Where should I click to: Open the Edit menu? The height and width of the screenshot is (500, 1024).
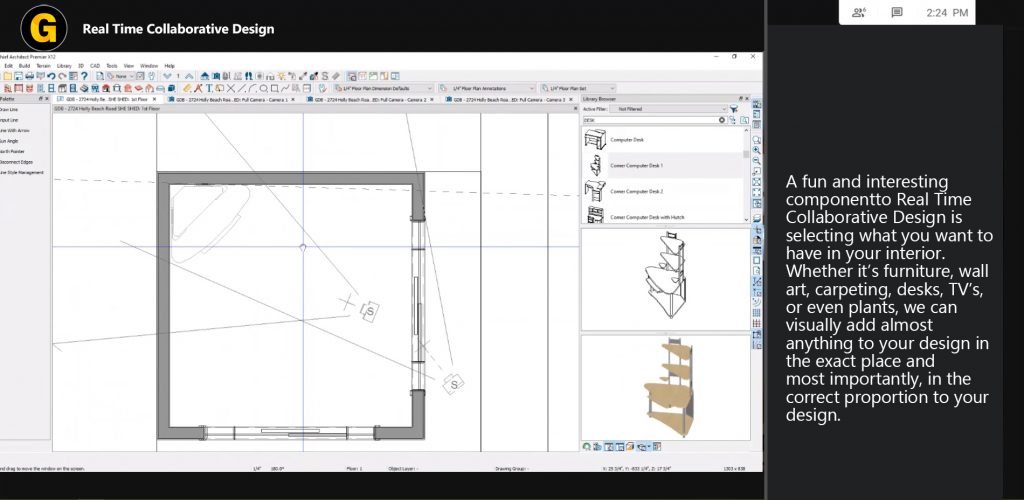coord(8,66)
